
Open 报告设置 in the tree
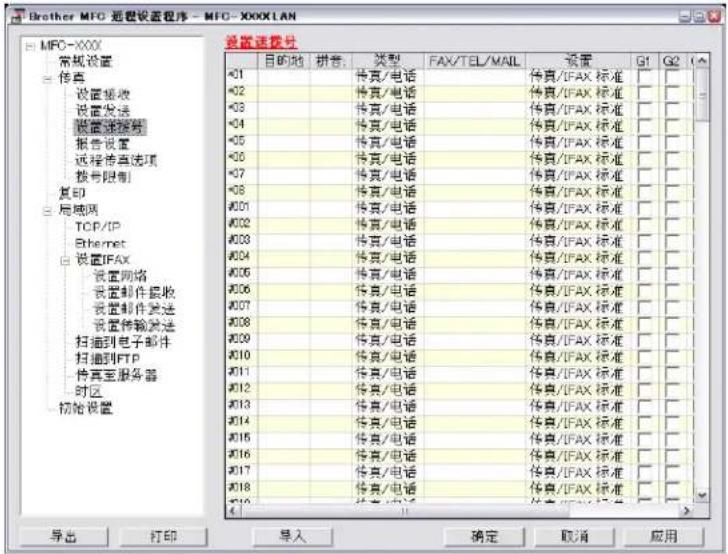point(103,144)
